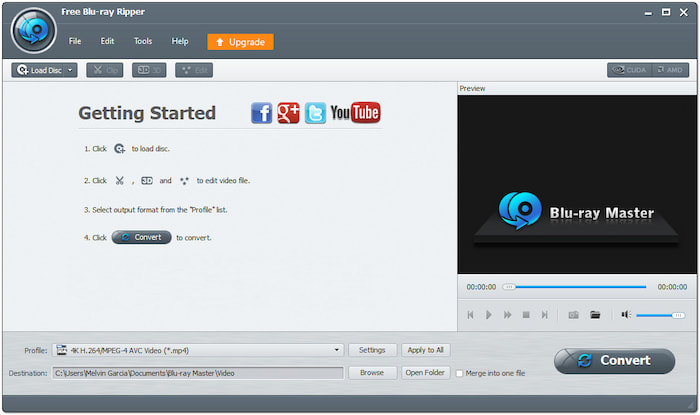Screen dimensions: 700x415
Task: Open the Tools menu
Action: click(143, 41)
